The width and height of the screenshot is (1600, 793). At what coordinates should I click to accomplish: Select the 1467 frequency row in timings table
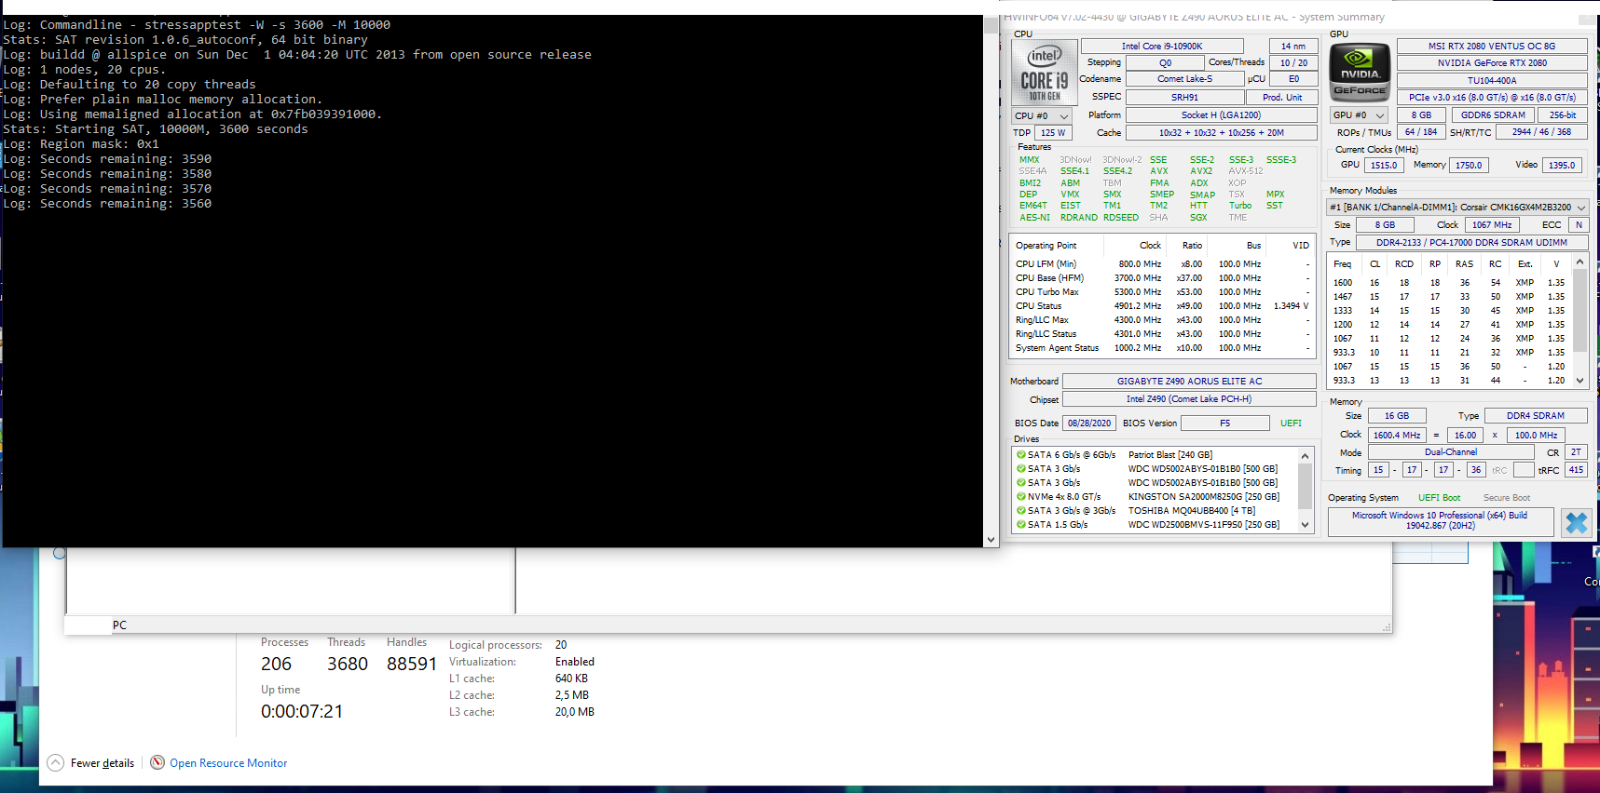coord(1449,297)
